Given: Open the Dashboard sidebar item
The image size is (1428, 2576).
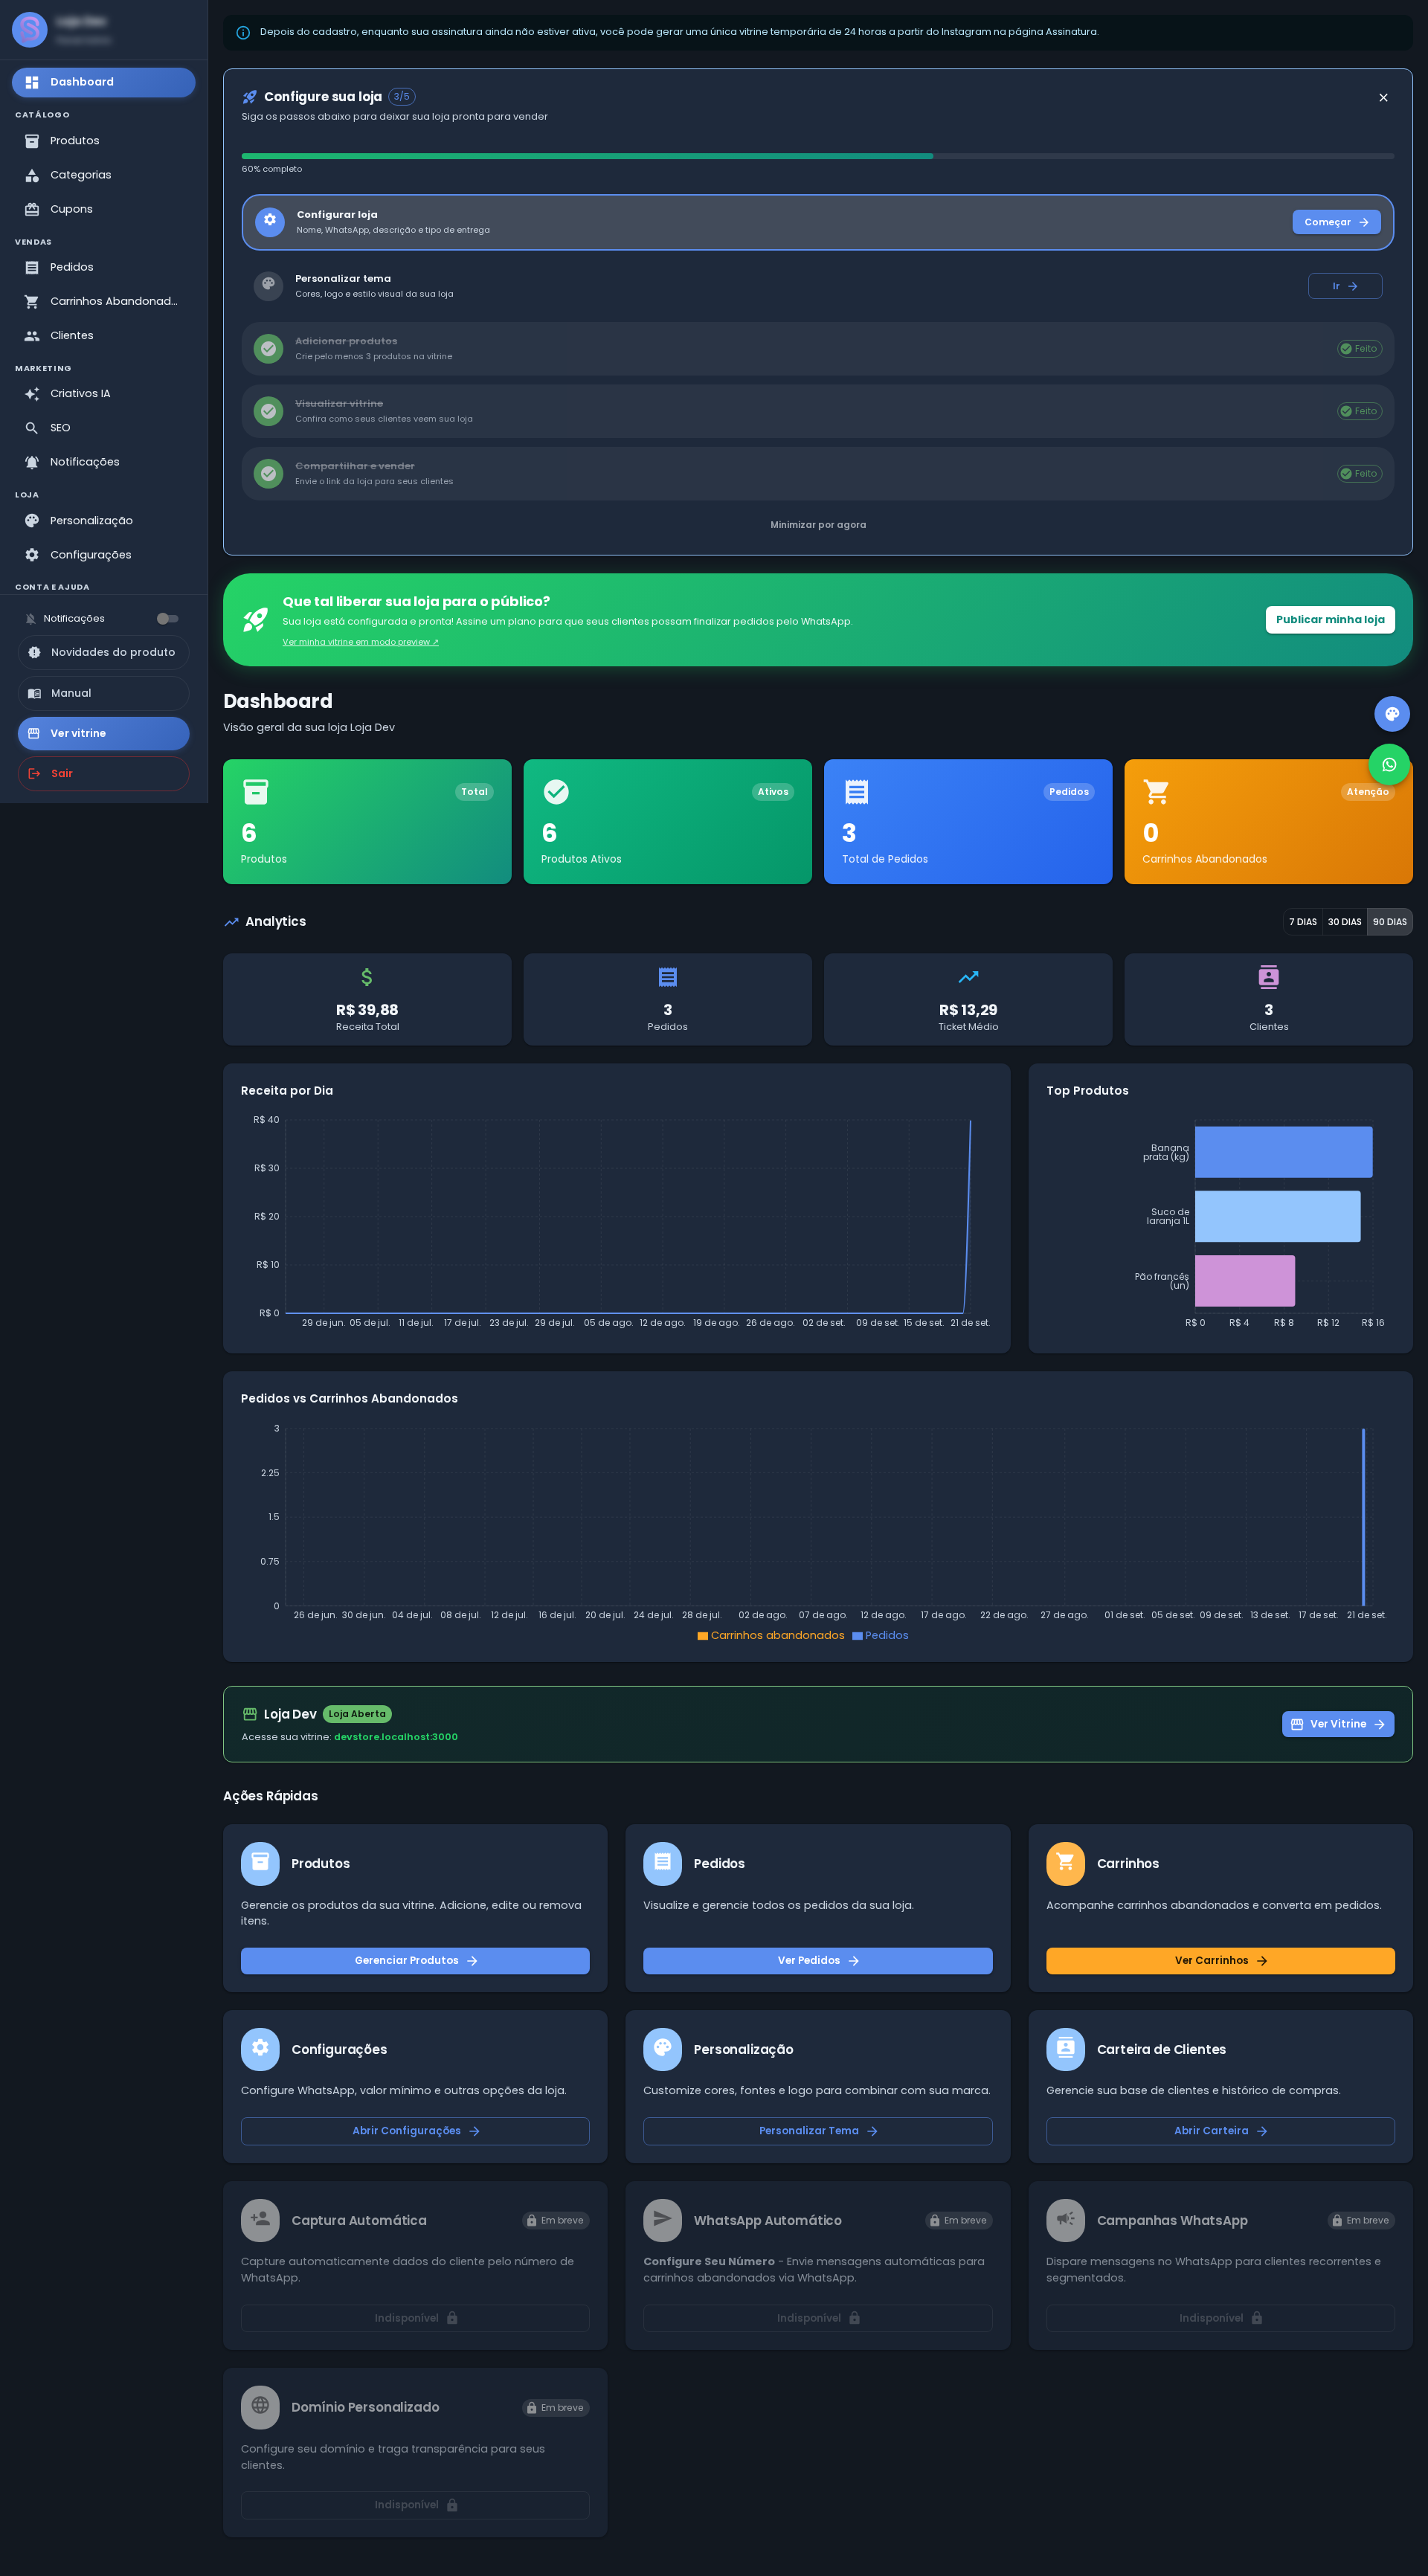Looking at the screenshot, I should 103,82.
